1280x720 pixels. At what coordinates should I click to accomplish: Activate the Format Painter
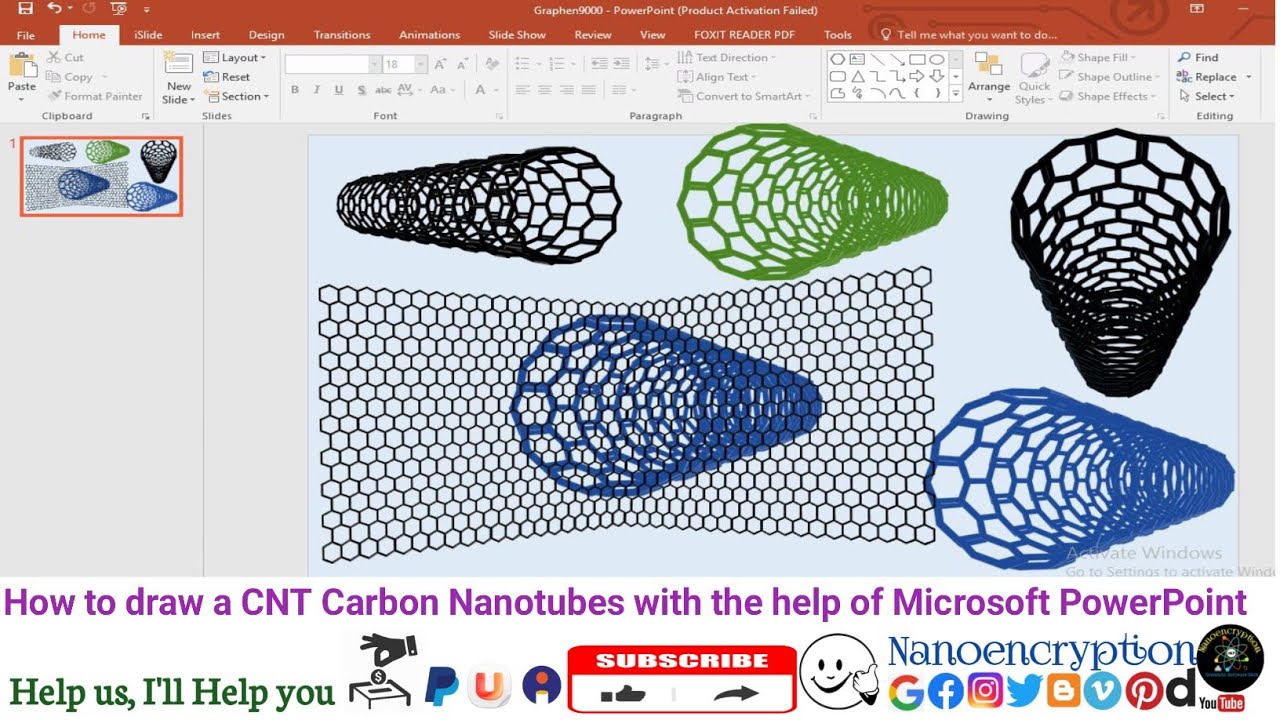[x=95, y=97]
